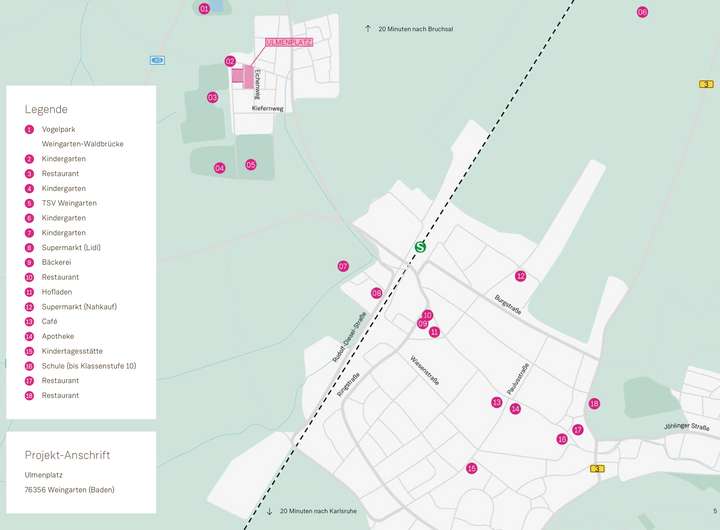Click the pink ULMENPLATZ label

click(x=289, y=42)
